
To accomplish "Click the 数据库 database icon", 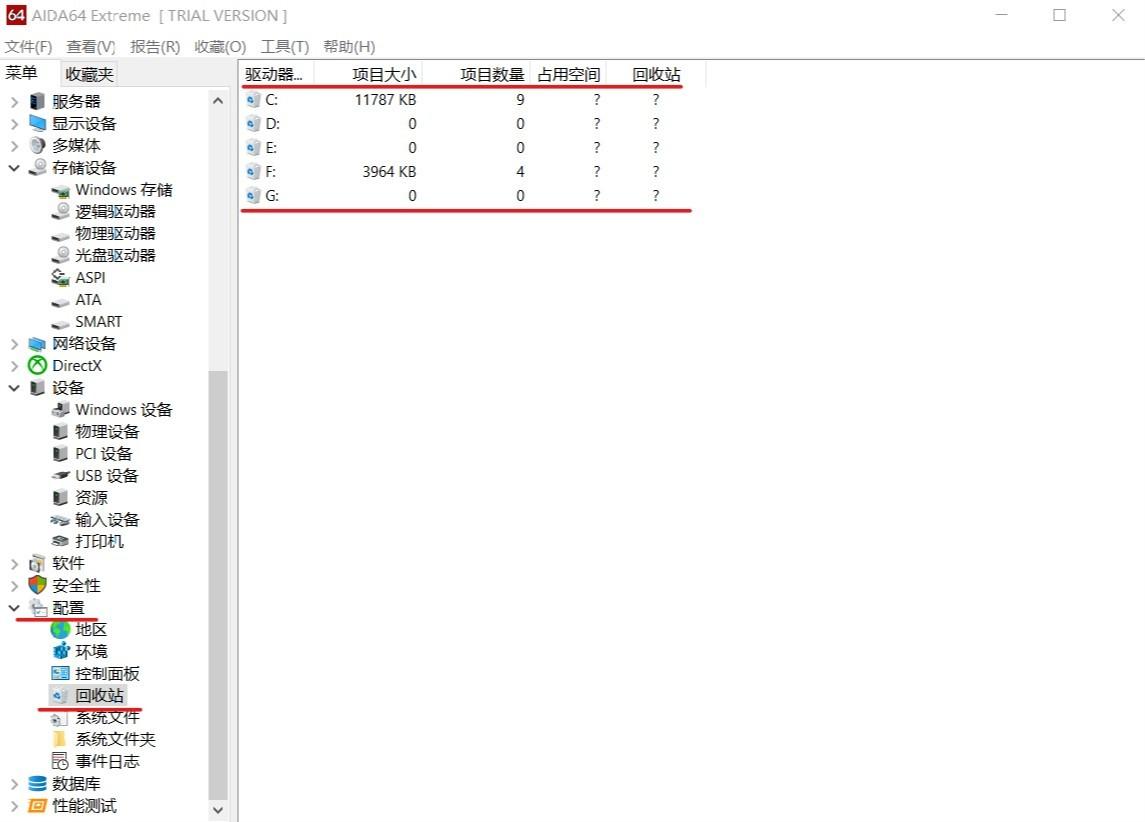I will tap(37, 783).
